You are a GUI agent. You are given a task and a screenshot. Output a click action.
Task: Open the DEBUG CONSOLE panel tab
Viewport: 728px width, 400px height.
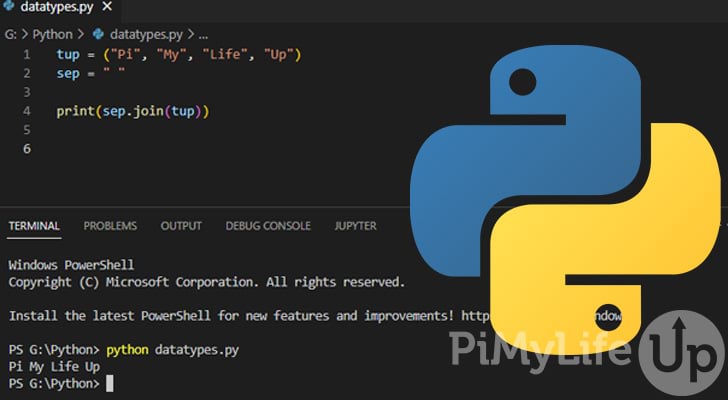(268, 226)
